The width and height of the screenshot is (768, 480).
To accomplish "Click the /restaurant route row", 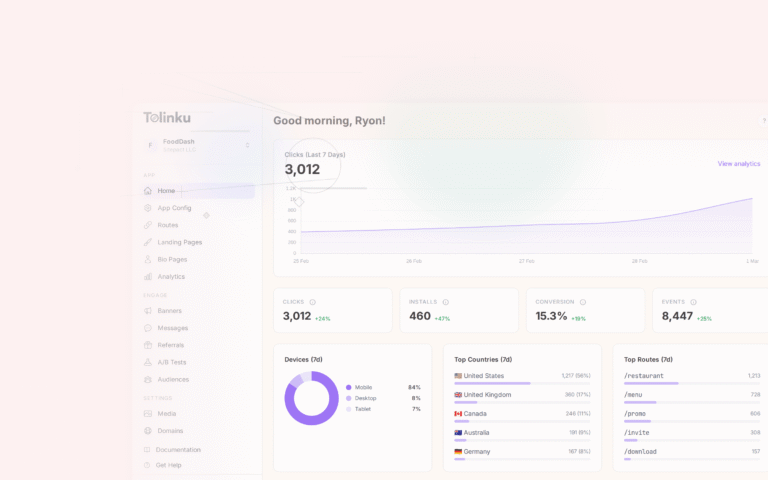I will [692, 378].
